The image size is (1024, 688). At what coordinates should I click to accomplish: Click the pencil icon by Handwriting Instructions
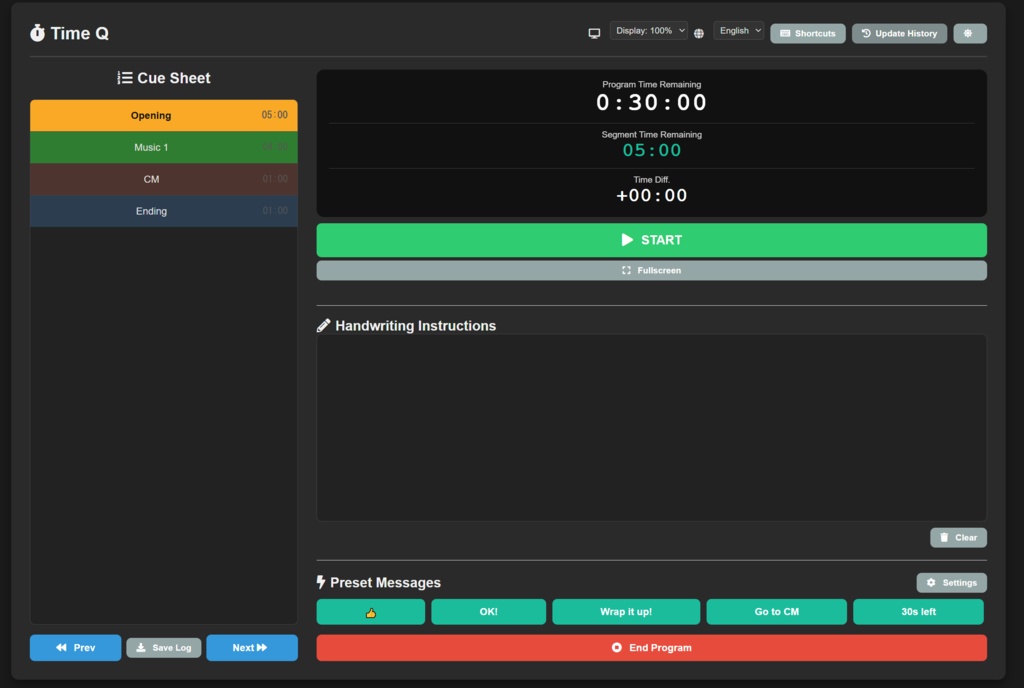(323, 326)
